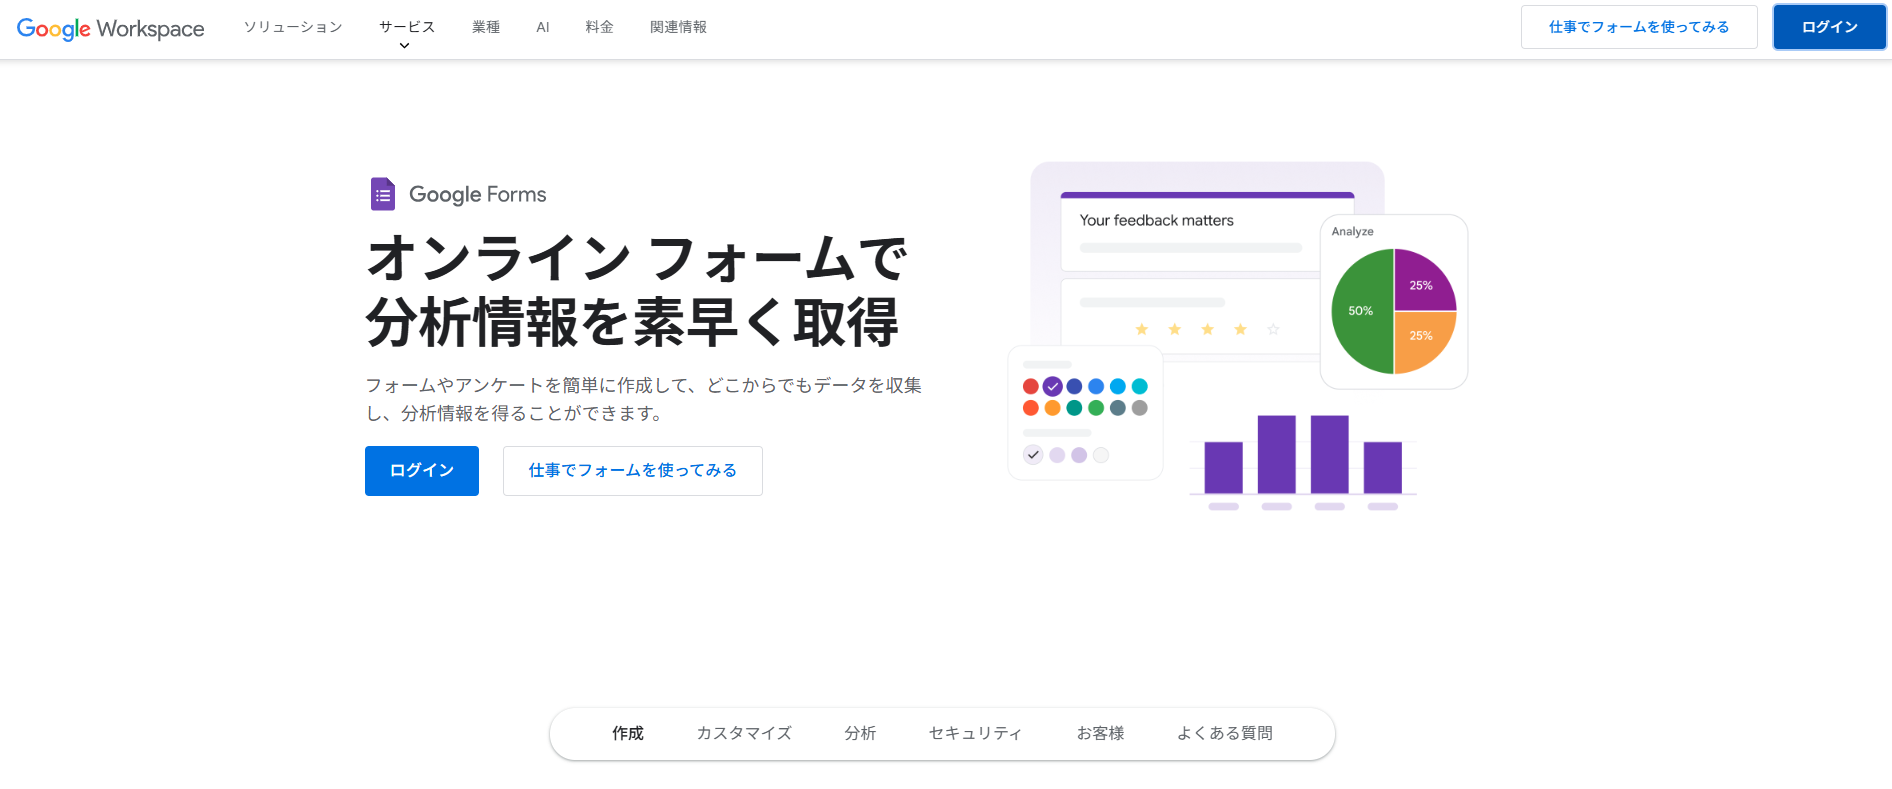Select the white empty circle beside the lavender dots
This screenshot has height=789, width=1892.
pos(1101,455)
